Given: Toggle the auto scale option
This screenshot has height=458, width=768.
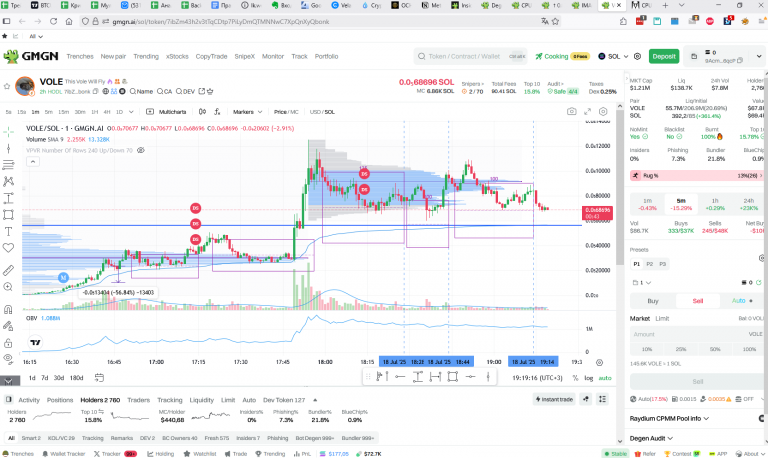Looking at the screenshot, I should click(x=605, y=378).
